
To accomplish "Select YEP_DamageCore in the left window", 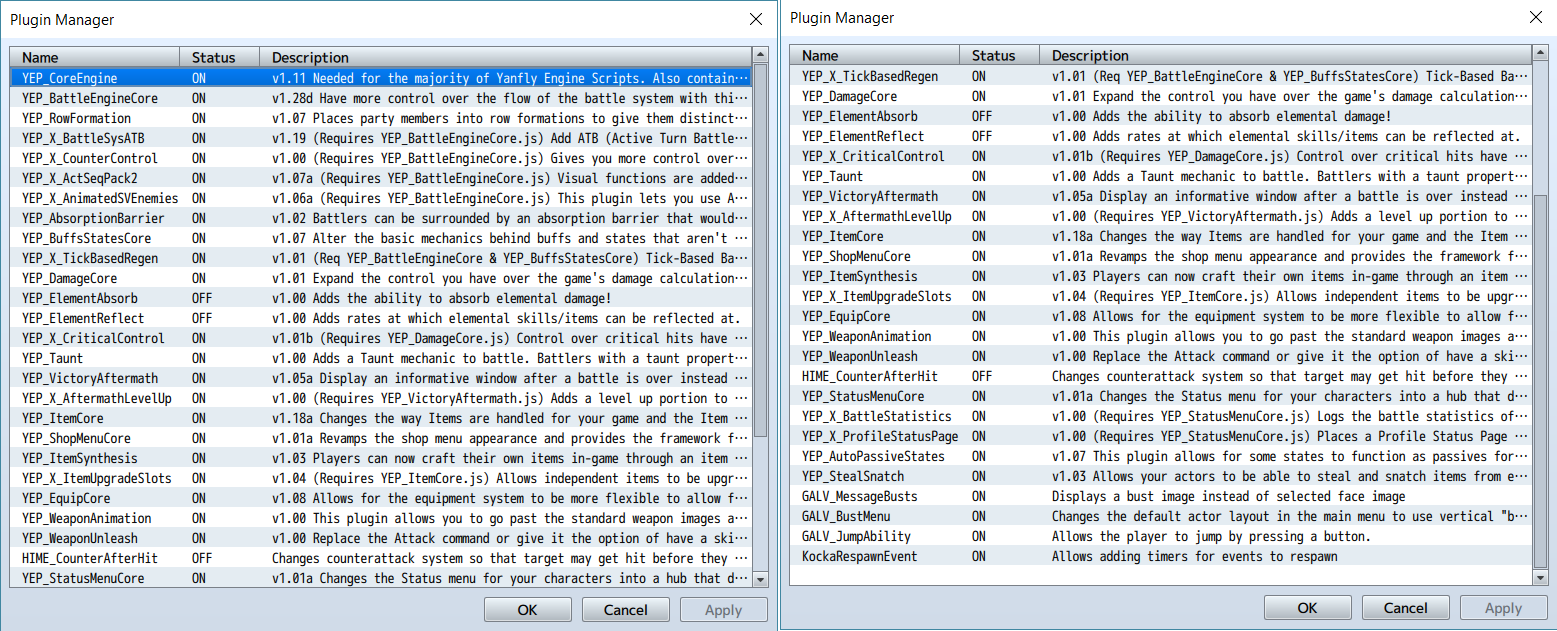I will pos(381,278).
